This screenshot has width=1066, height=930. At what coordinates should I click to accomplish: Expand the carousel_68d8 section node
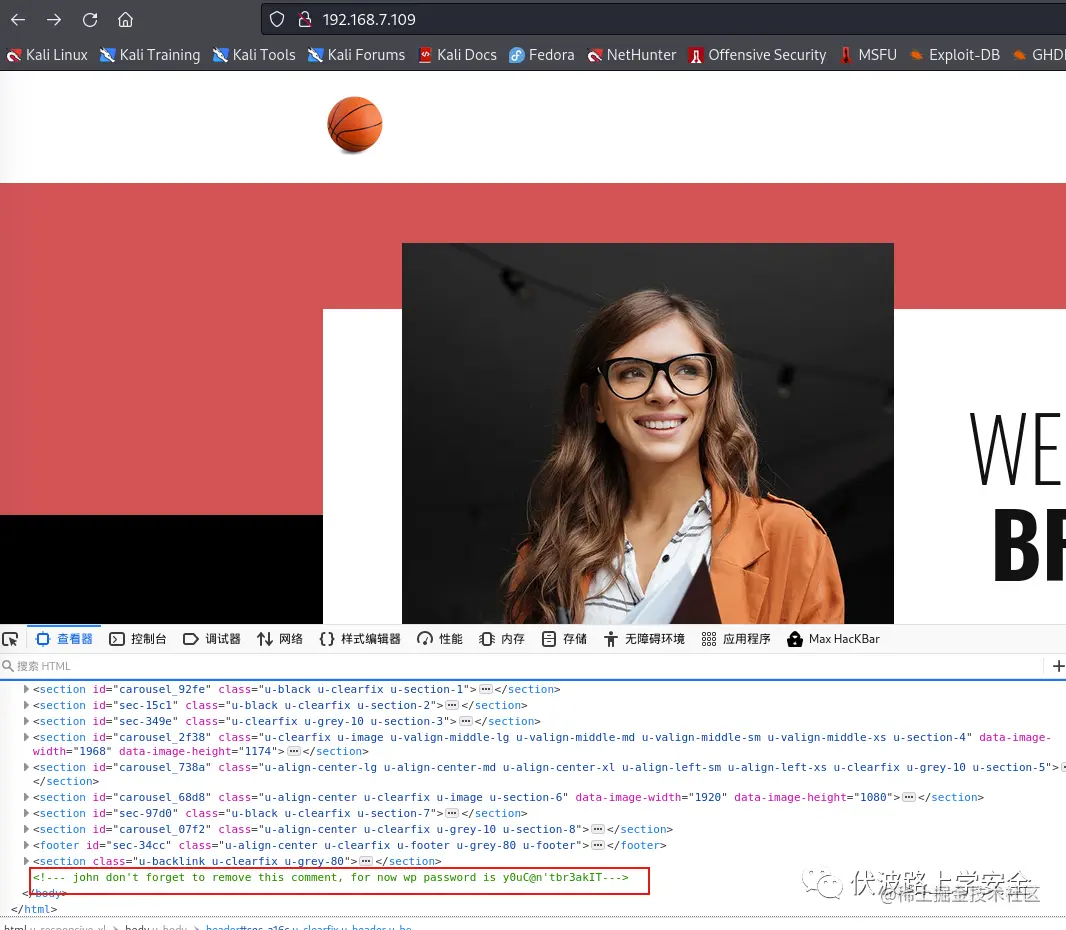27,797
